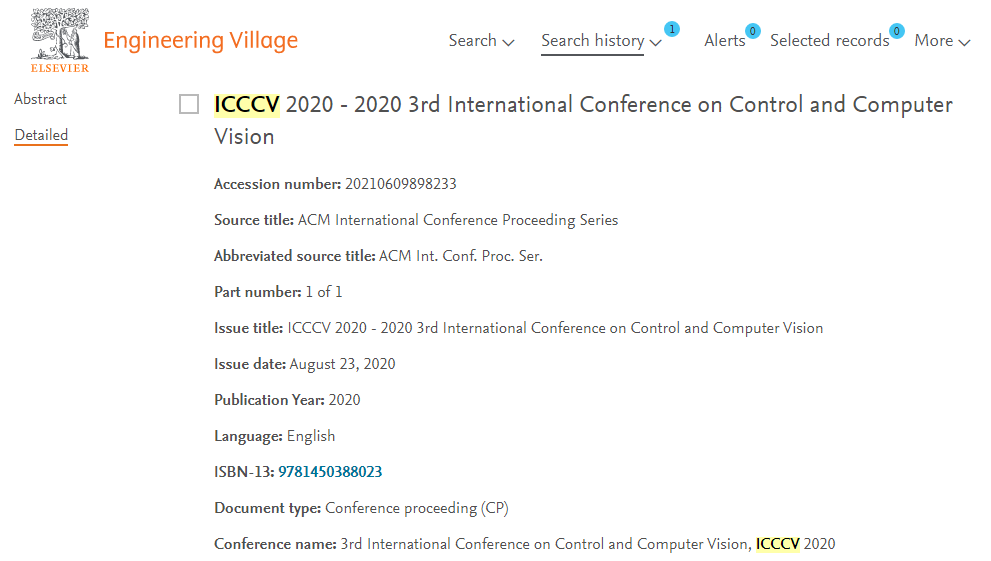The image size is (991, 561).
Task: Open Selected records page
Action: pos(829,41)
